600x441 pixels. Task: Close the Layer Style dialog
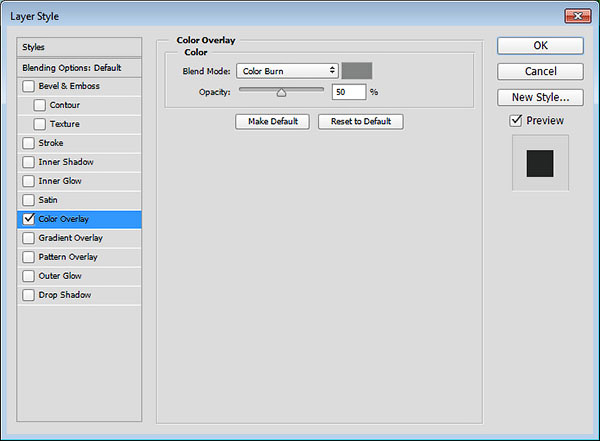click(x=578, y=16)
